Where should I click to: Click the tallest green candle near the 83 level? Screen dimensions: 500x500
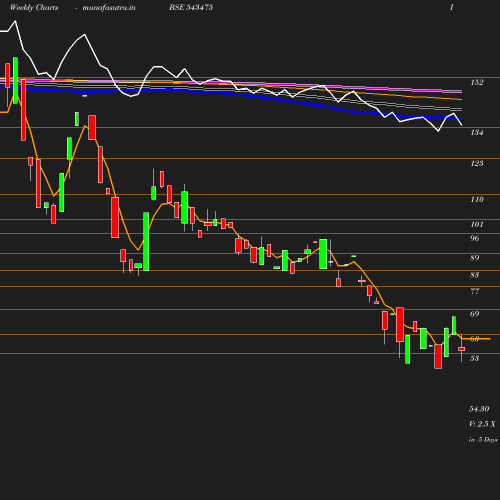(x=146, y=241)
